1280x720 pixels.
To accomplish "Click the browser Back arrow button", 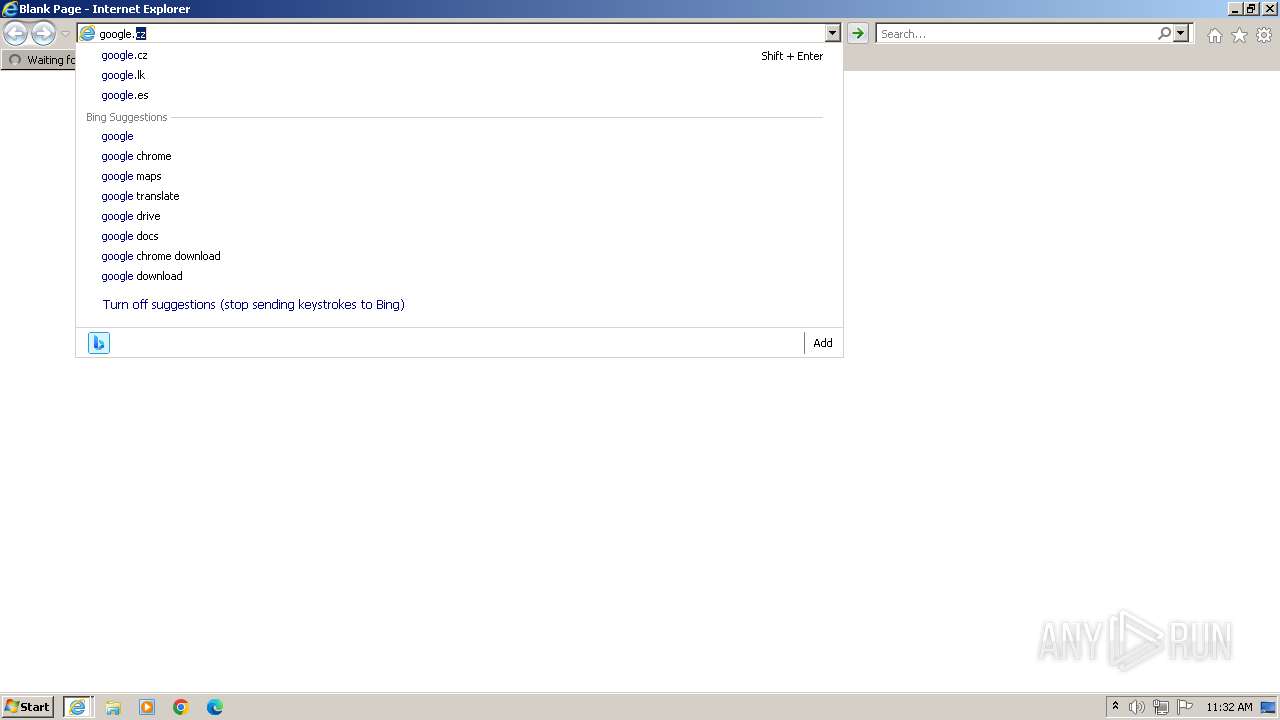I will click(15, 34).
